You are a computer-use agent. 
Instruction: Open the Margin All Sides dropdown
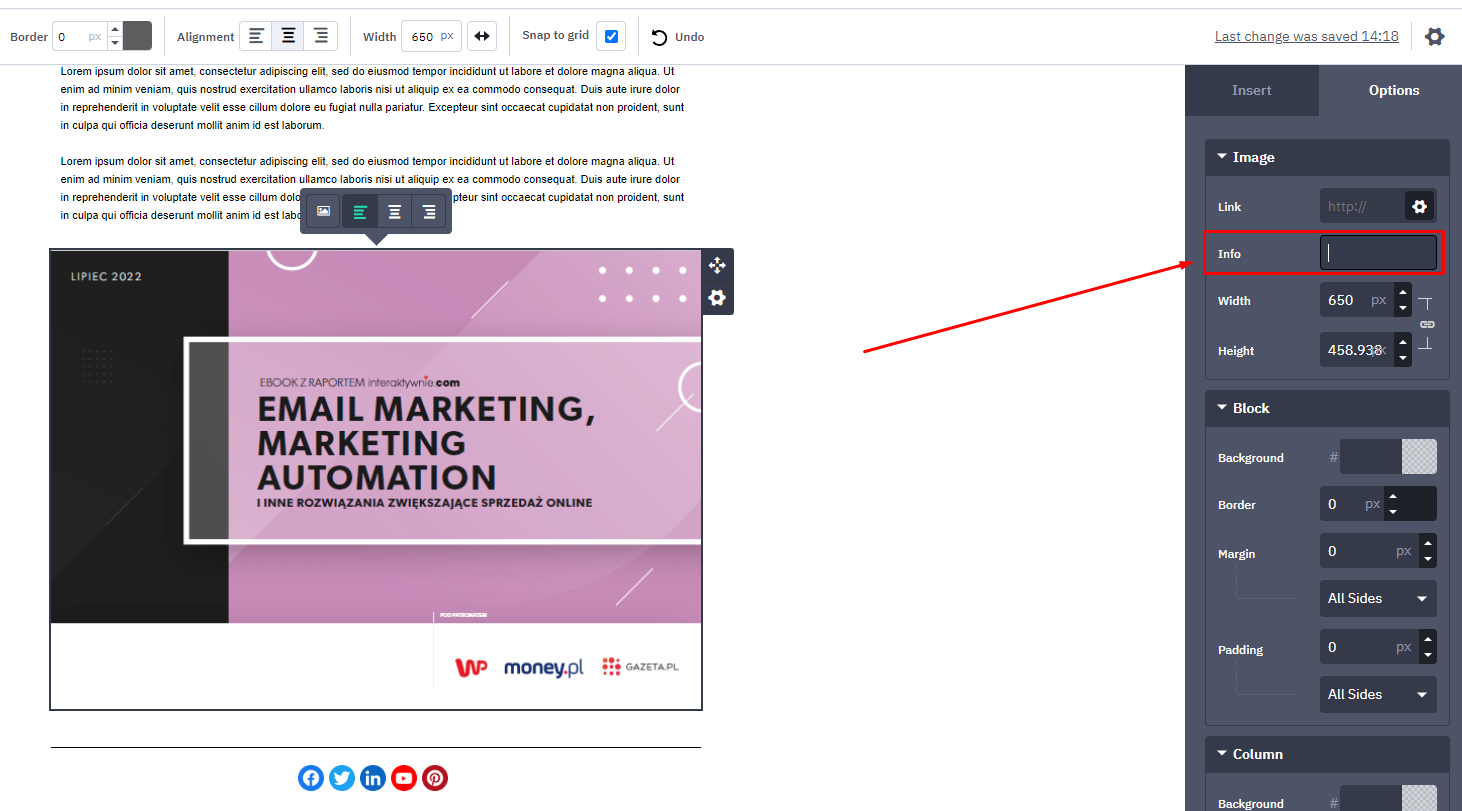[x=1378, y=598]
